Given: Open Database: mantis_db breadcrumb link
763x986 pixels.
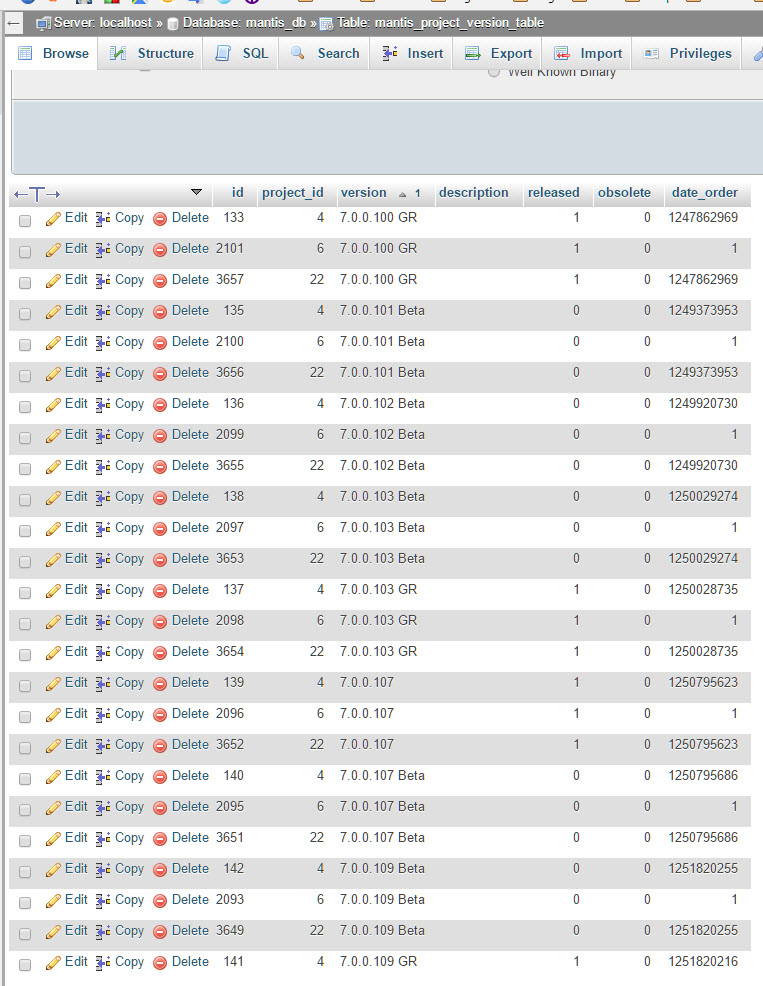Looking at the screenshot, I should point(244,23).
